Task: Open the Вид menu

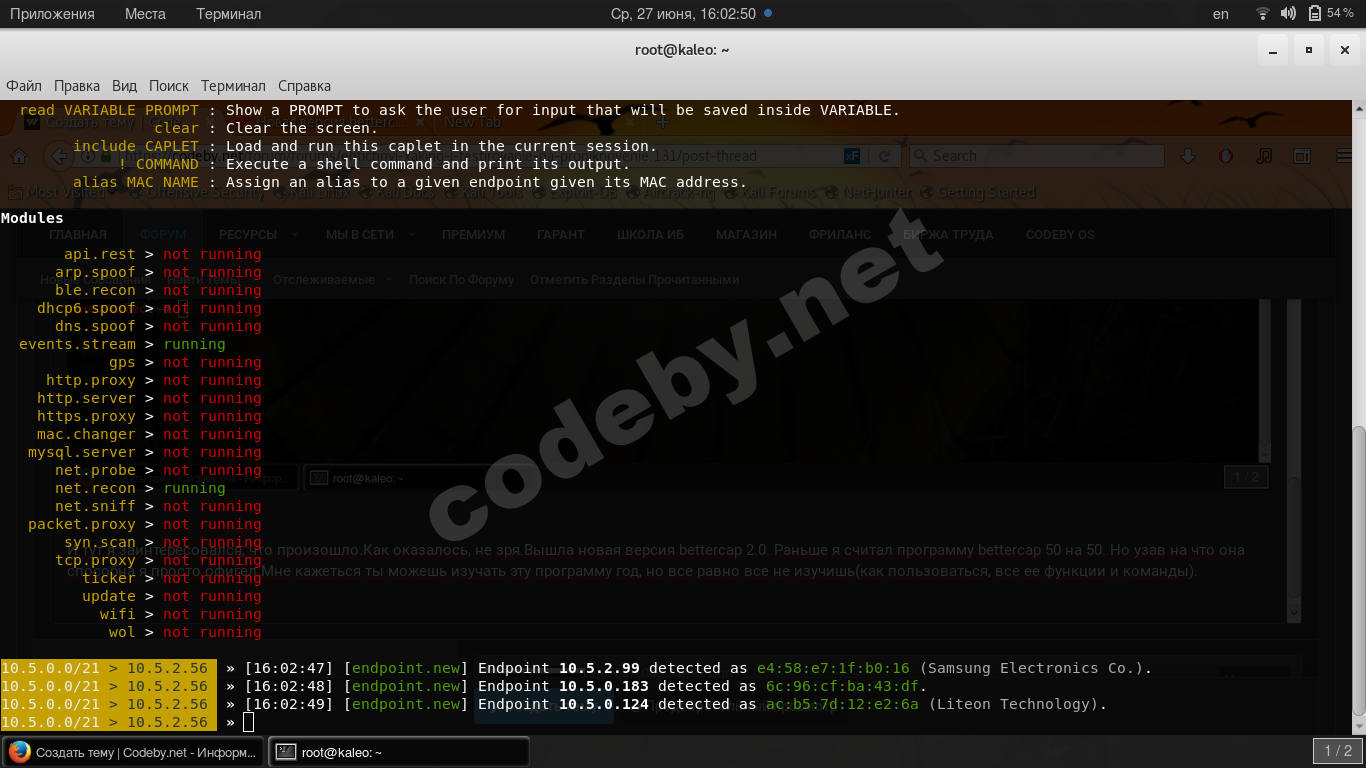Action: pos(124,86)
